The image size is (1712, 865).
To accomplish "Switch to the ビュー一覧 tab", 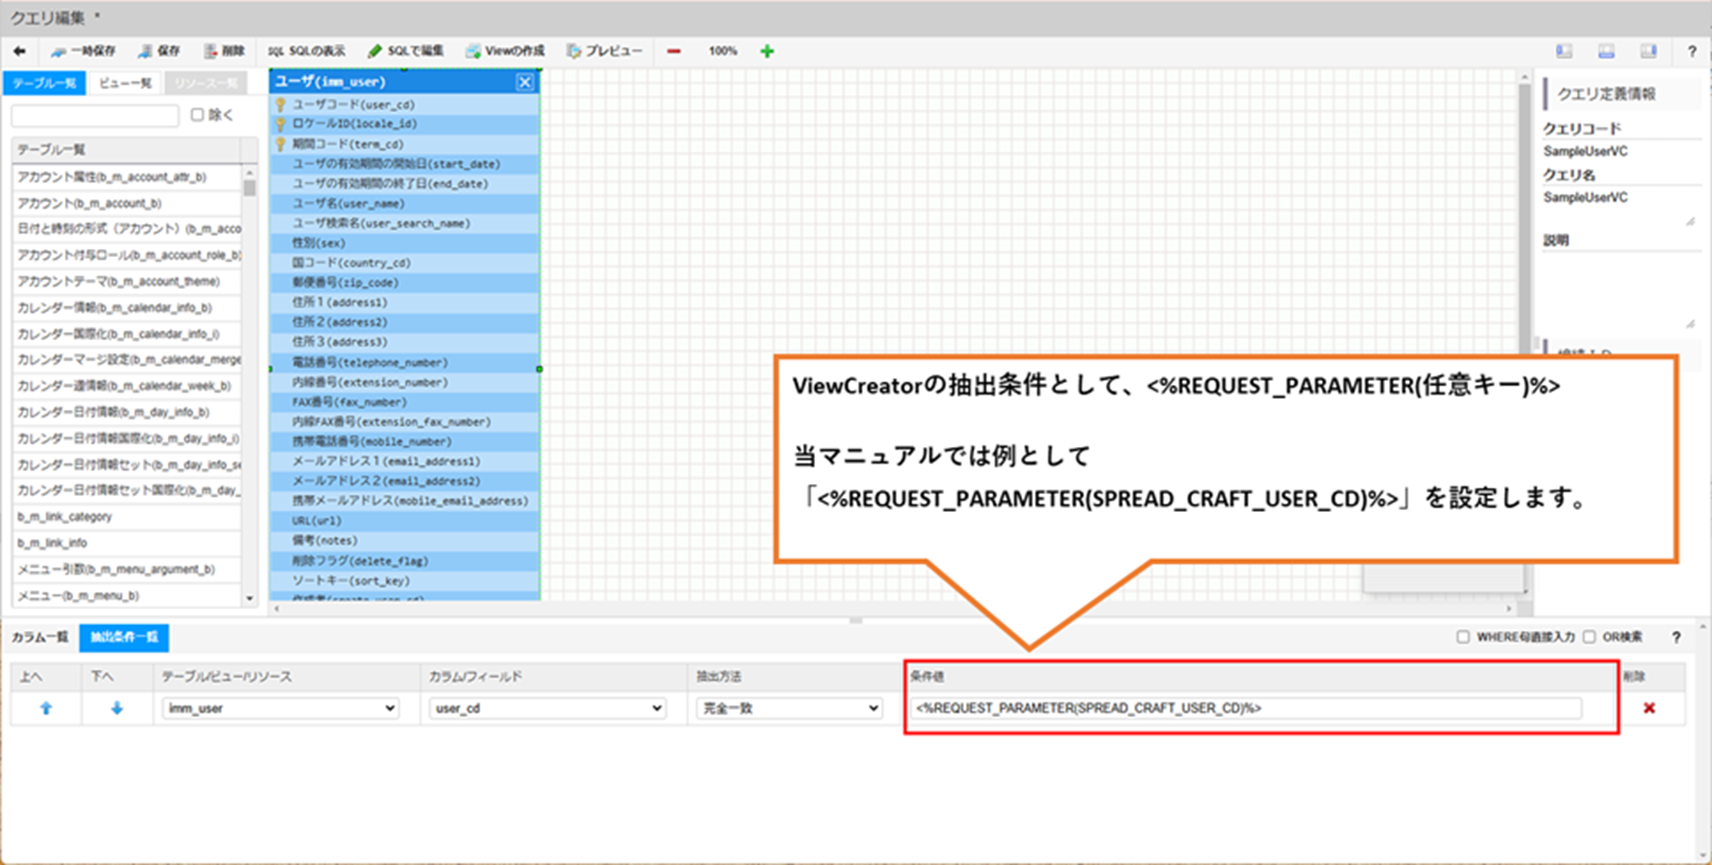I will [125, 83].
